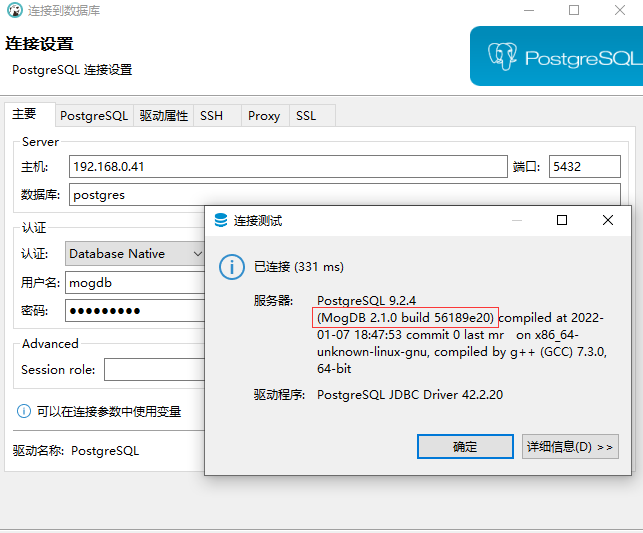The width and height of the screenshot is (643, 533).
Task: Click the PostgreSQL JDBC Driver 42.2.20 text
Action: coord(410,395)
